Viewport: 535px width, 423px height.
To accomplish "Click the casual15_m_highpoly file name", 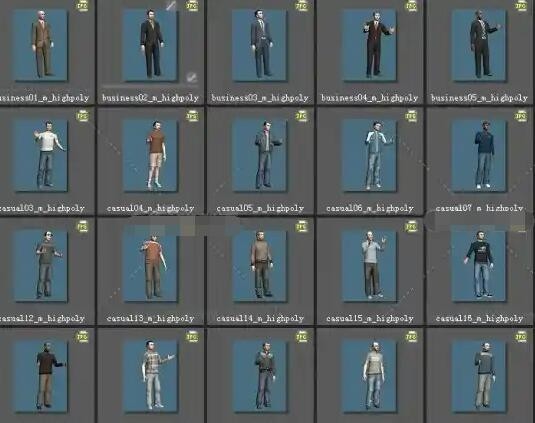I will click(x=370, y=318).
